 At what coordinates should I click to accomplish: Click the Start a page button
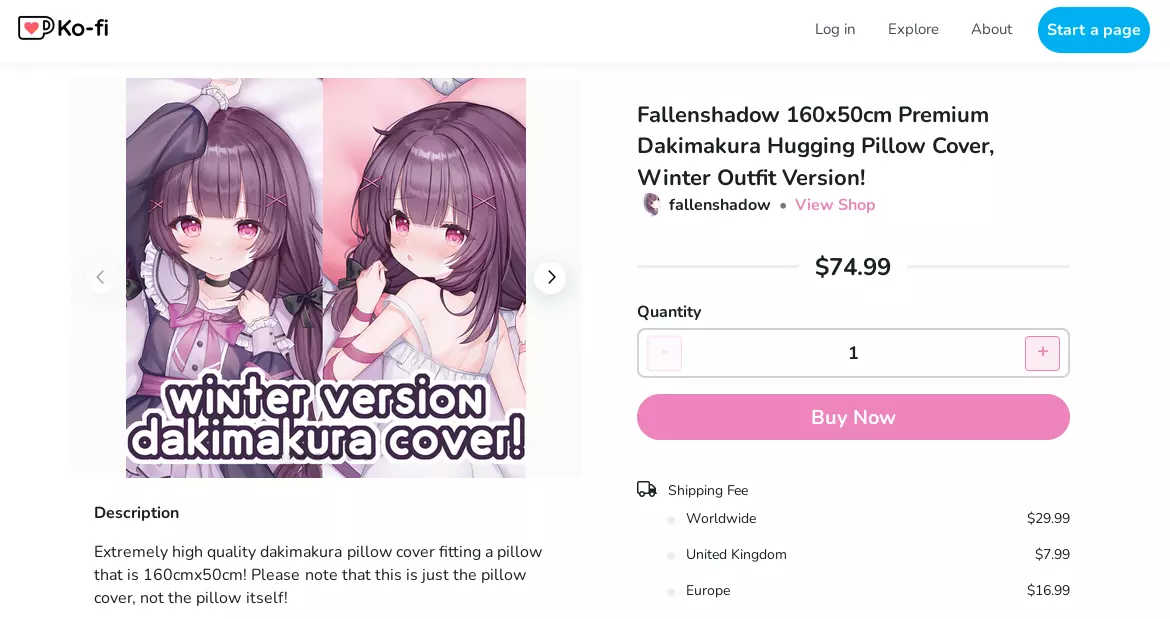1093,30
